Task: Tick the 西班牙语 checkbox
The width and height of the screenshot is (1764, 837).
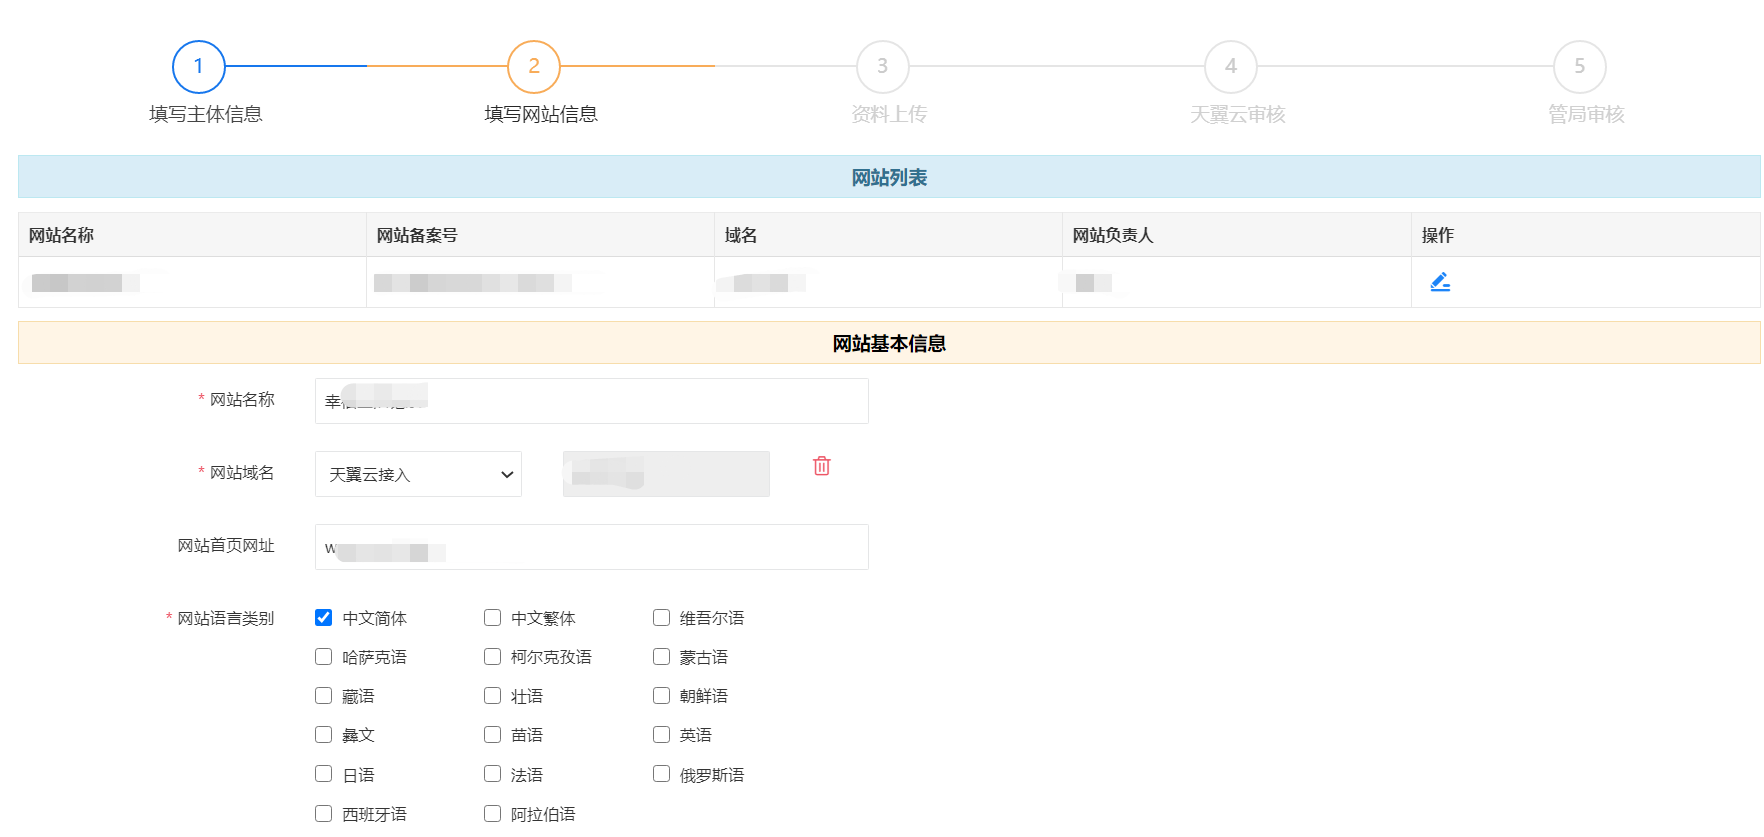Action: 324,814
